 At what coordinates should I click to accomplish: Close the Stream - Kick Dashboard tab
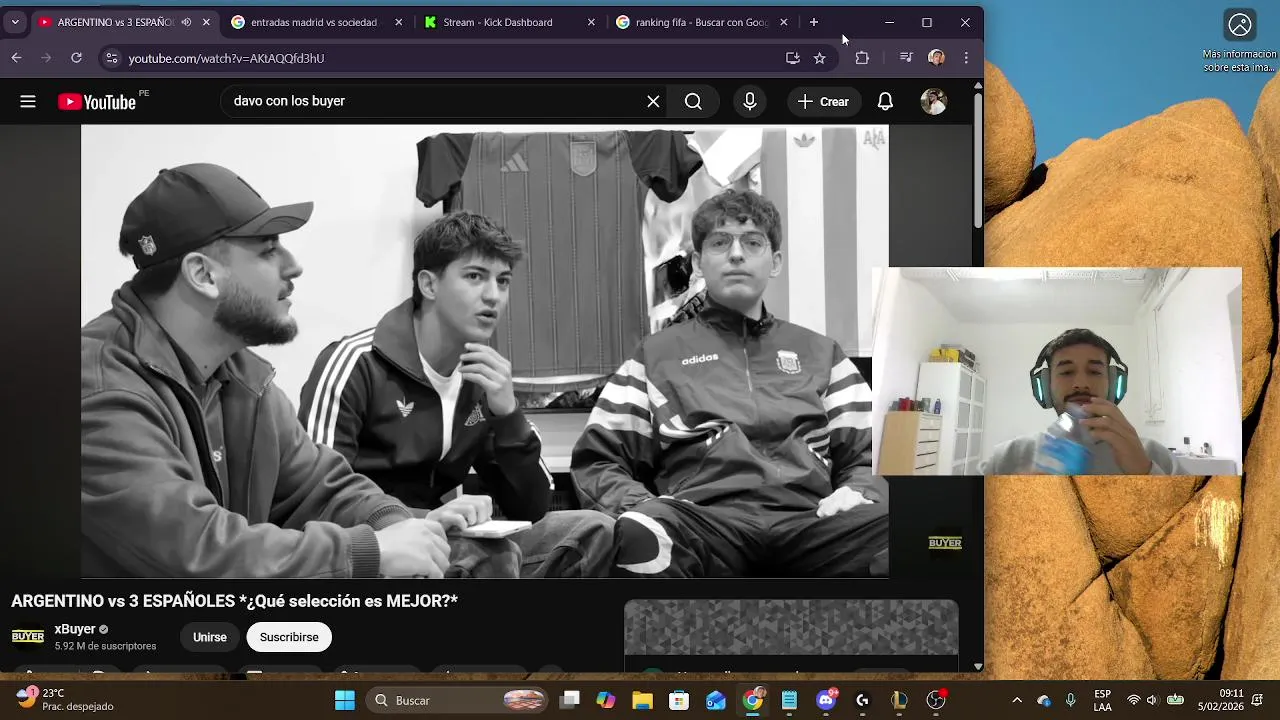pos(591,22)
